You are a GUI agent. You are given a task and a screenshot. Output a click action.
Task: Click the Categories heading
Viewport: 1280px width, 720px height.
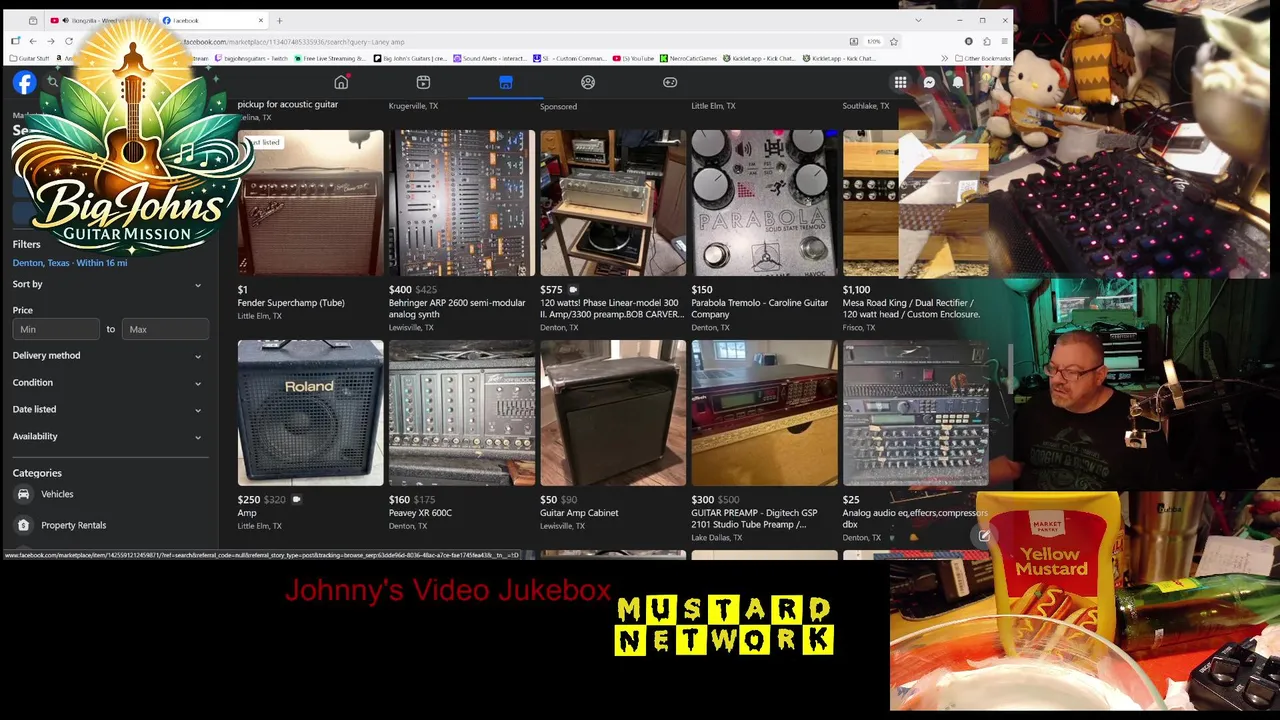coord(37,473)
